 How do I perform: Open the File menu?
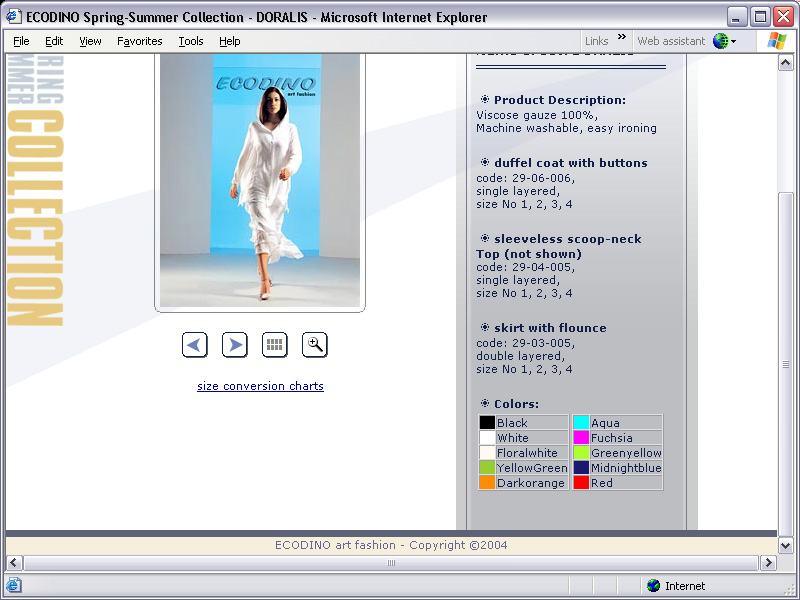point(21,41)
